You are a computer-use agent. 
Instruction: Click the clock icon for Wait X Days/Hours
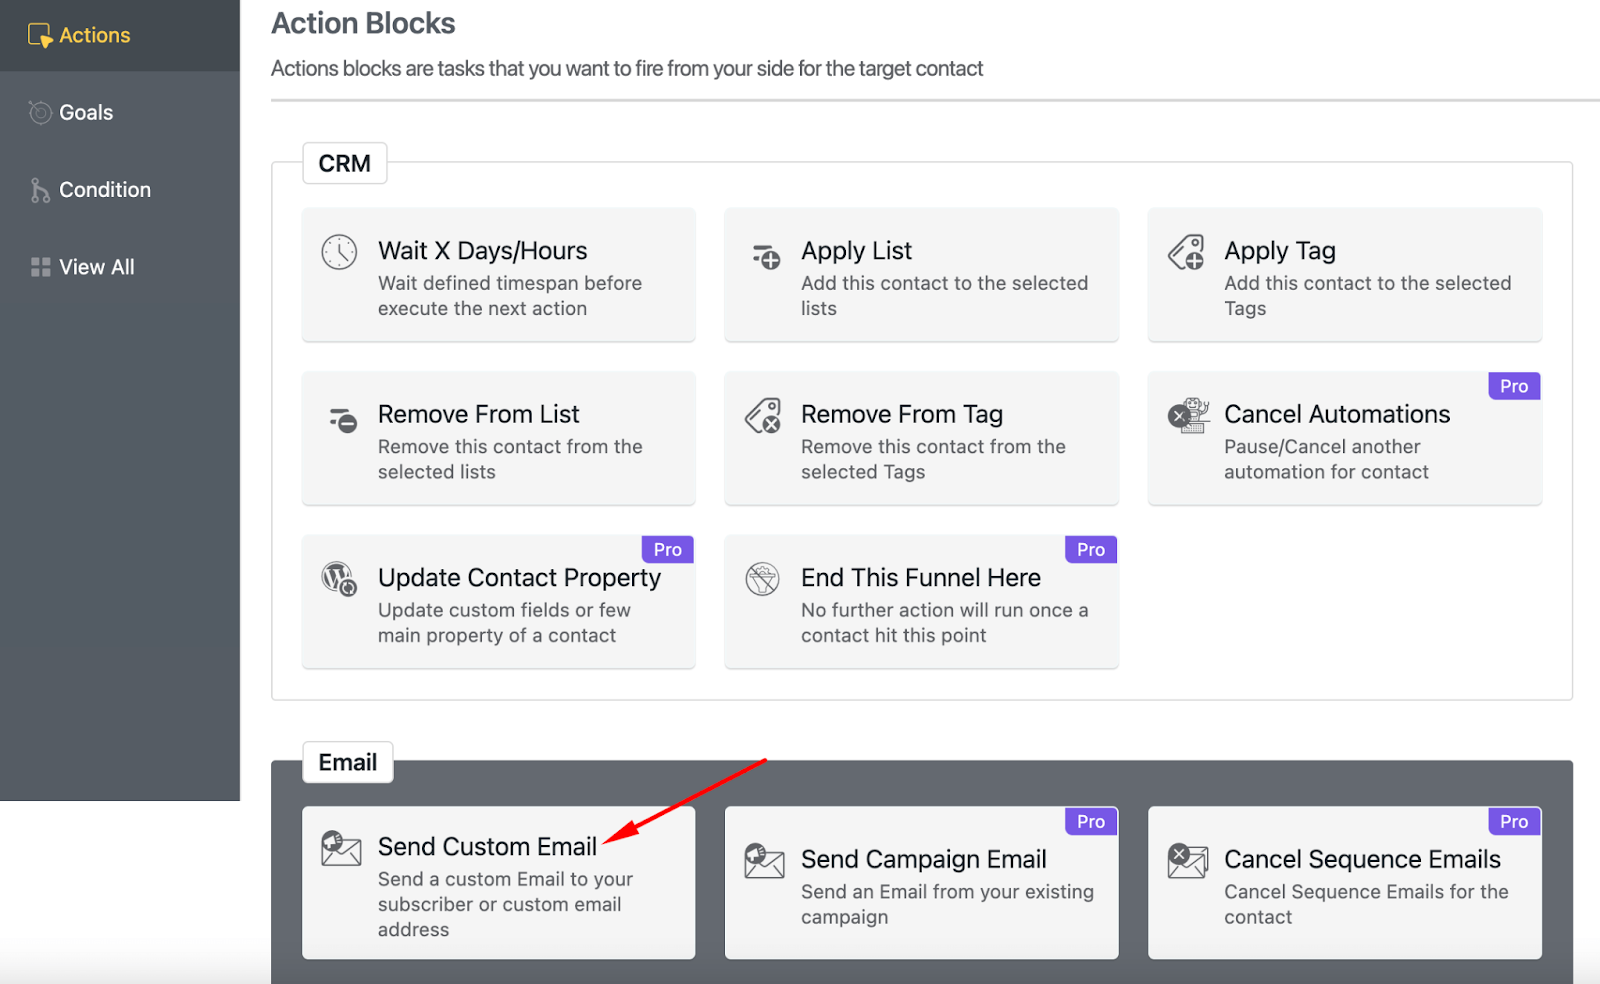[339, 252]
